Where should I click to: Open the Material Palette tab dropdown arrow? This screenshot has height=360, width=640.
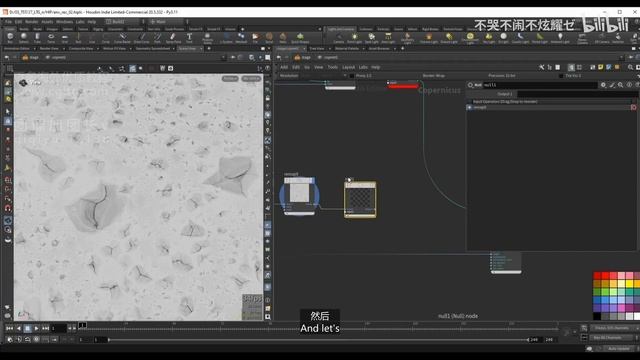click(x=363, y=49)
